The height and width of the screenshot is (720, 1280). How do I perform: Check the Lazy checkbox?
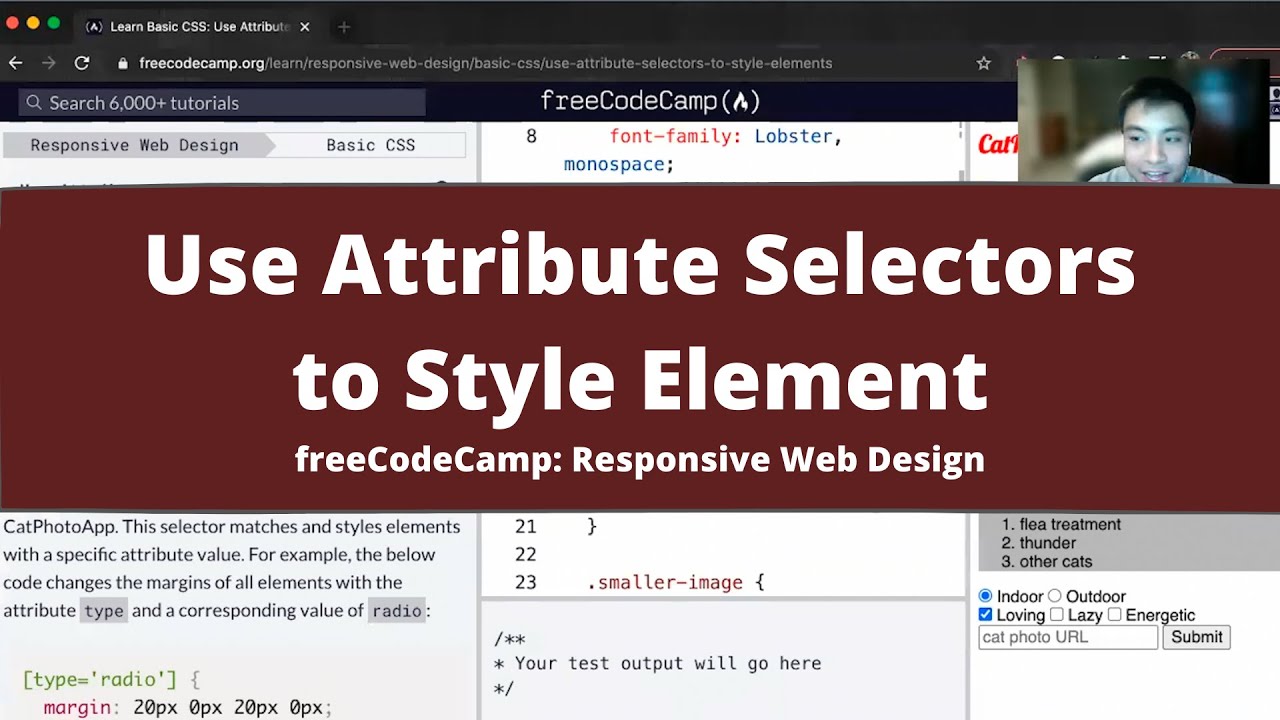(x=1056, y=615)
